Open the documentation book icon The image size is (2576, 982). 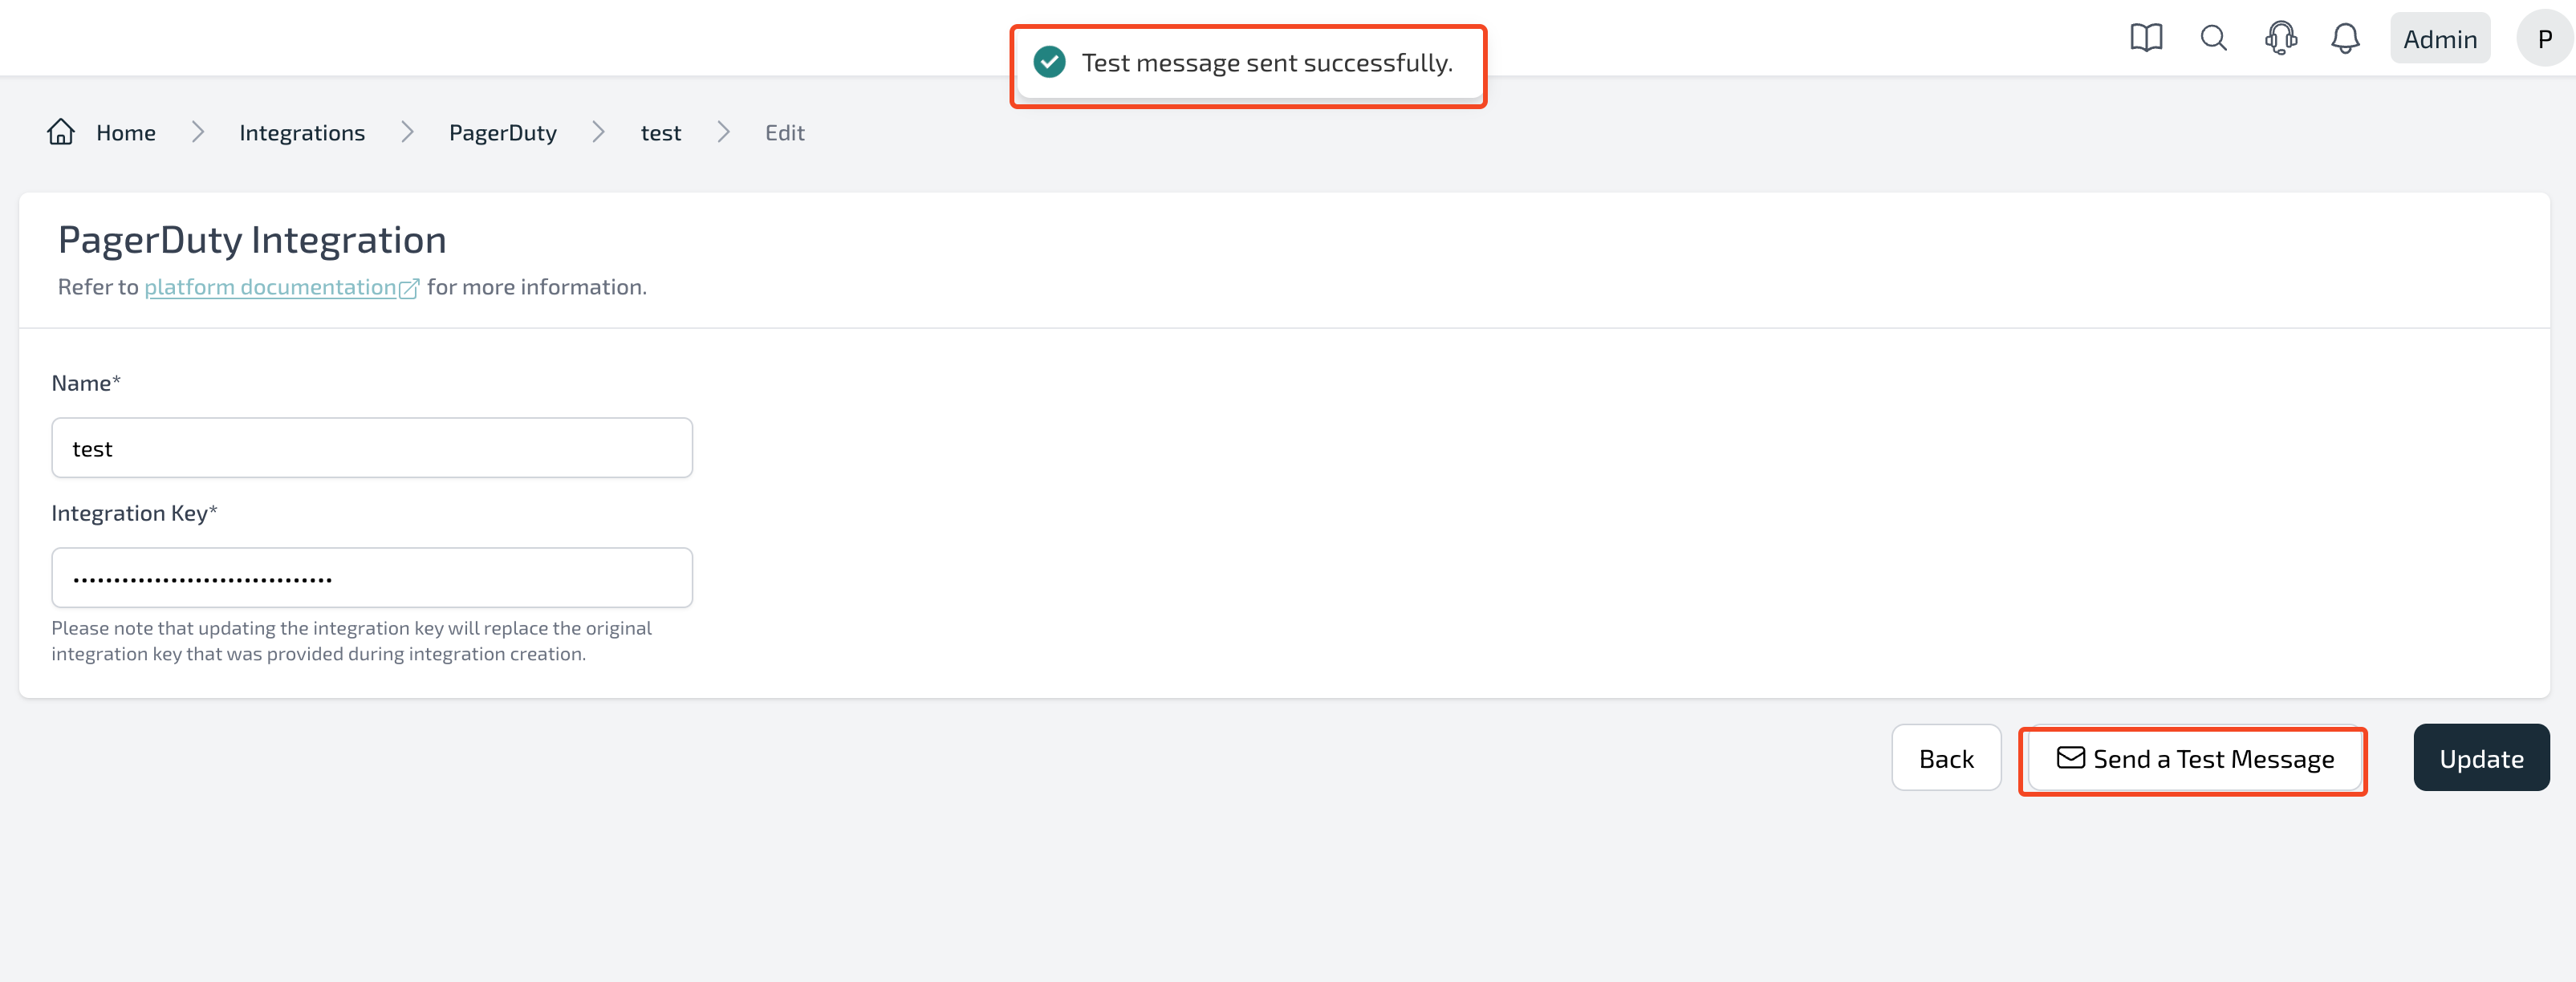pyautogui.click(x=2146, y=39)
